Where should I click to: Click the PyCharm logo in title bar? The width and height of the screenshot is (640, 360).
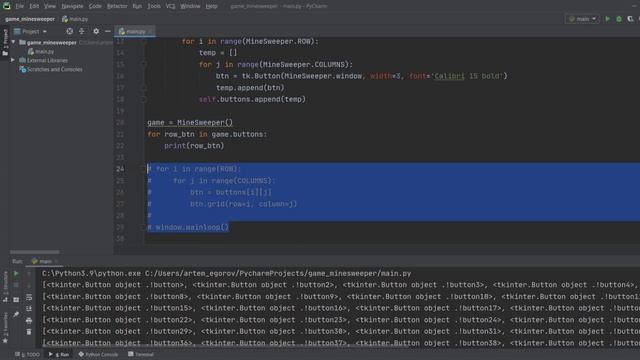click(6, 6)
